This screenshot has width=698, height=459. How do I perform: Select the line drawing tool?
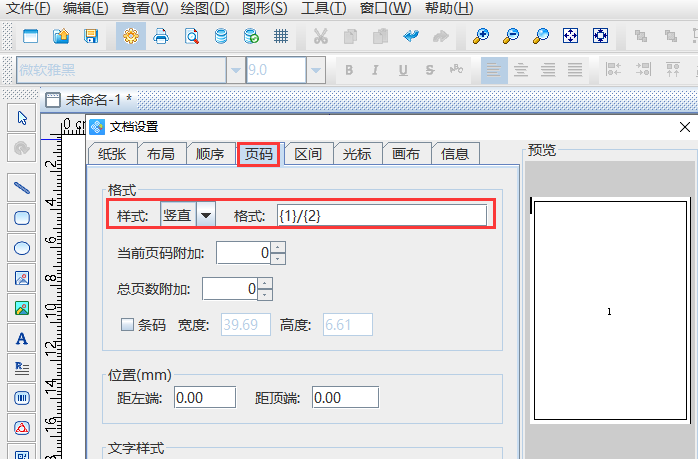pos(22,188)
